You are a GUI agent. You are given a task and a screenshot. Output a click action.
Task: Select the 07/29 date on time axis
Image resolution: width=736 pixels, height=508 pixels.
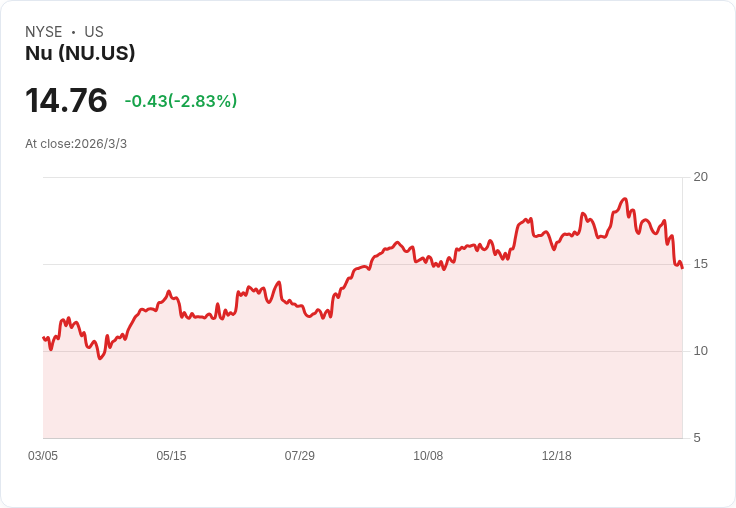299,456
